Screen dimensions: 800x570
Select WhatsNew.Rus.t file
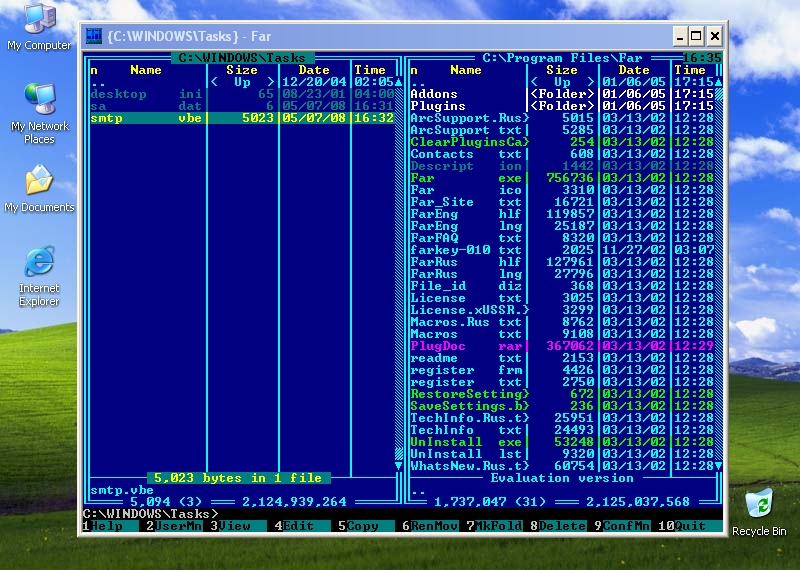[562, 466]
